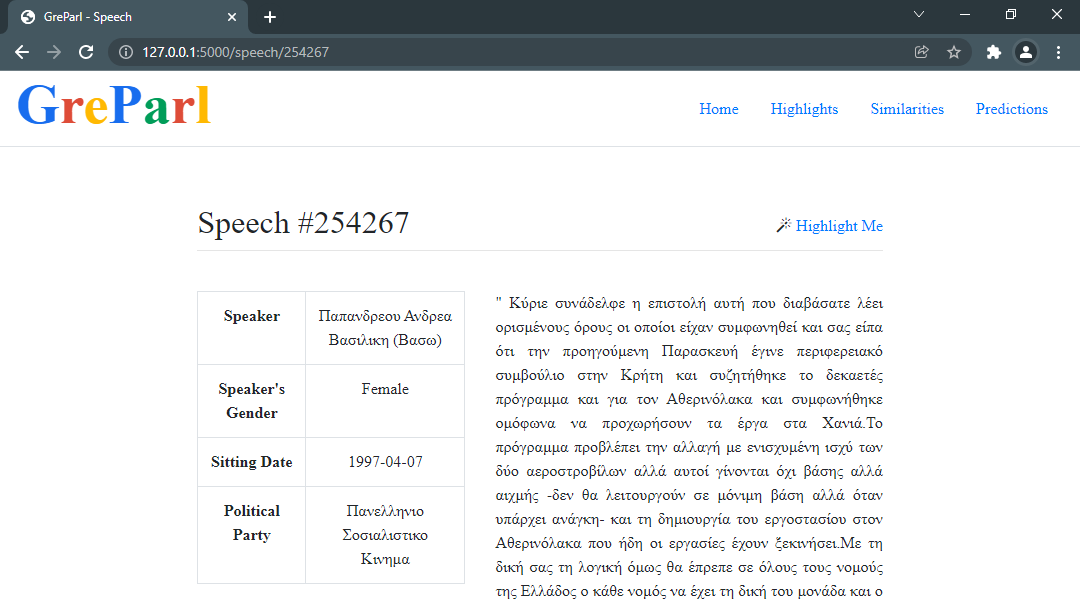Open the Highlights page
The height and width of the screenshot is (607, 1080).
point(804,109)
